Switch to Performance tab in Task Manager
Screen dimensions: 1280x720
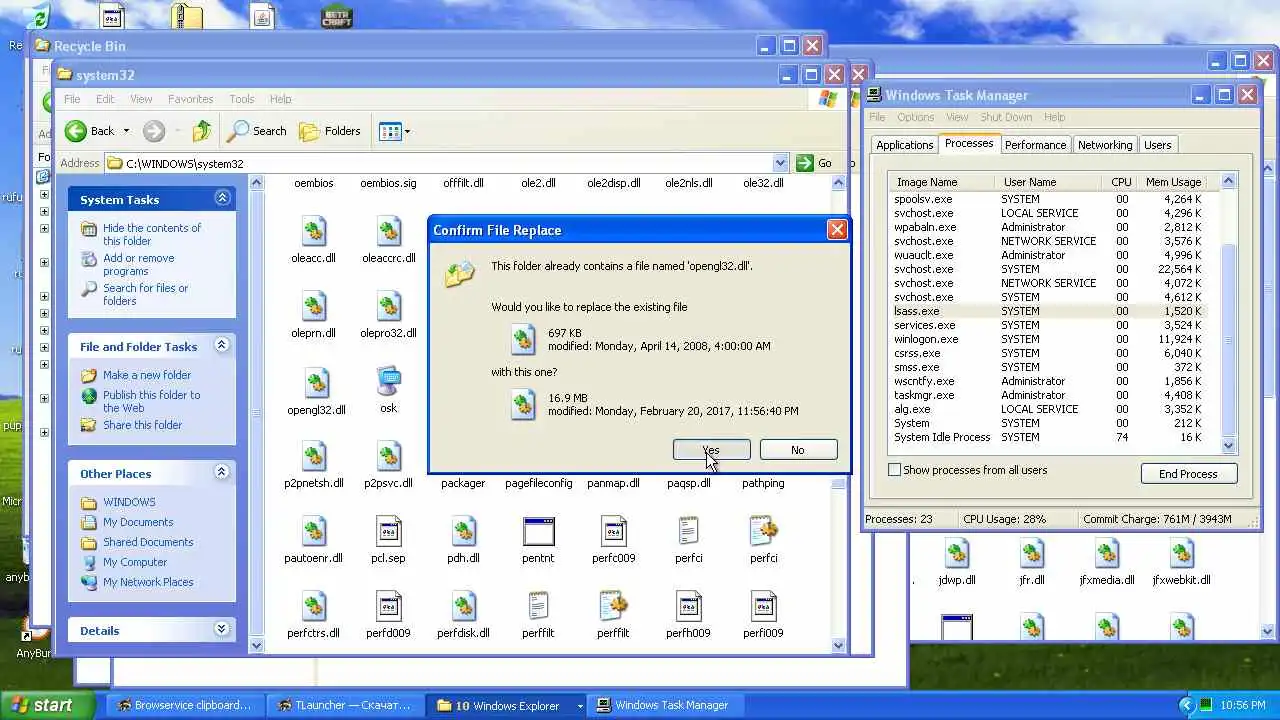(1035, 145)
